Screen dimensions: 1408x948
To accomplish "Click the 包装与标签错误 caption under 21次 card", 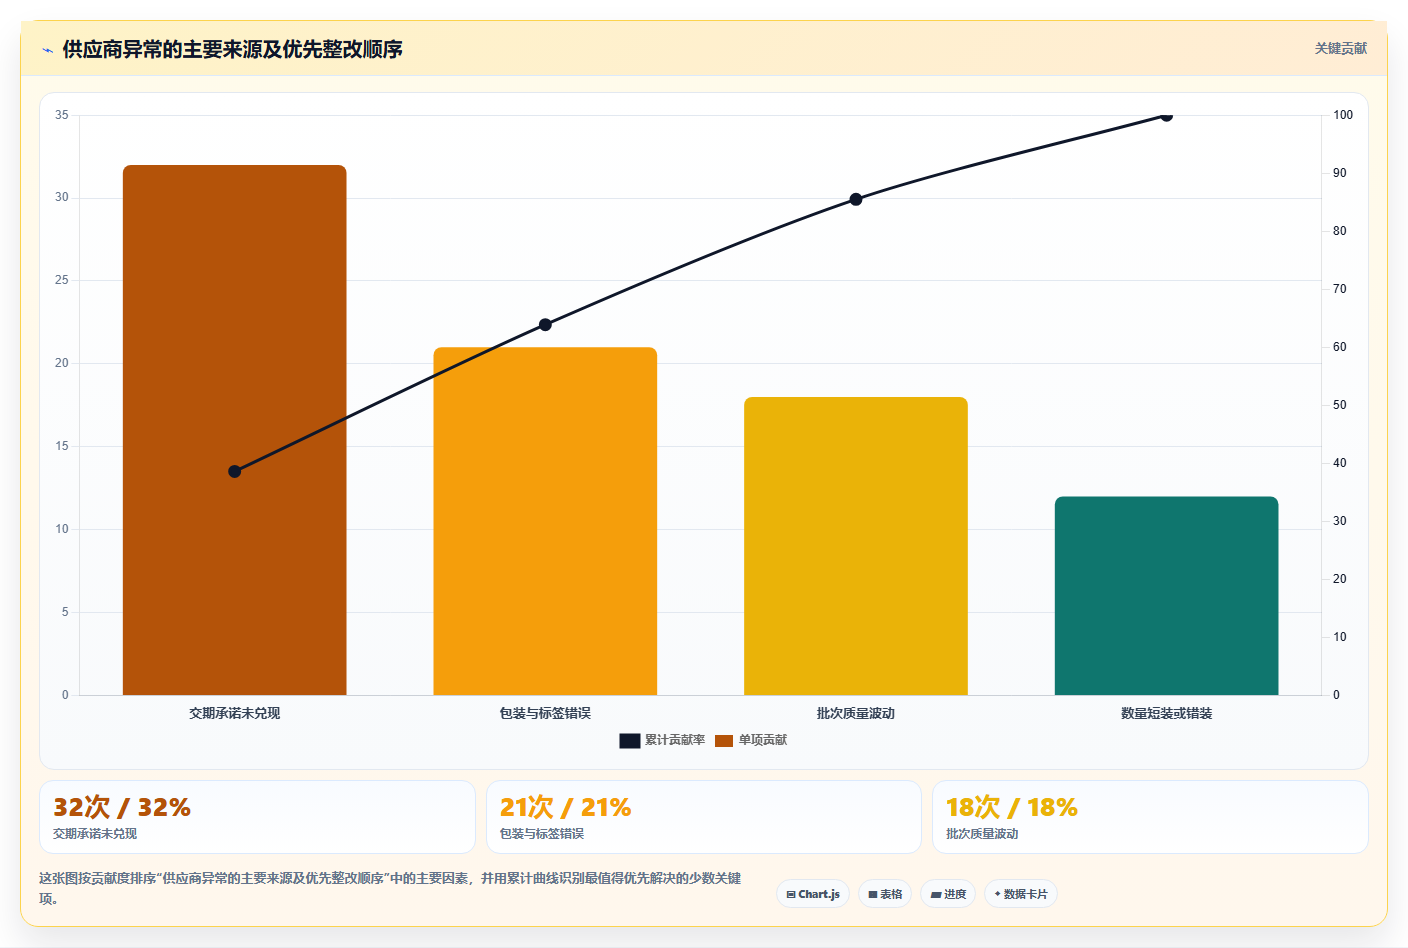I will 542,833.
